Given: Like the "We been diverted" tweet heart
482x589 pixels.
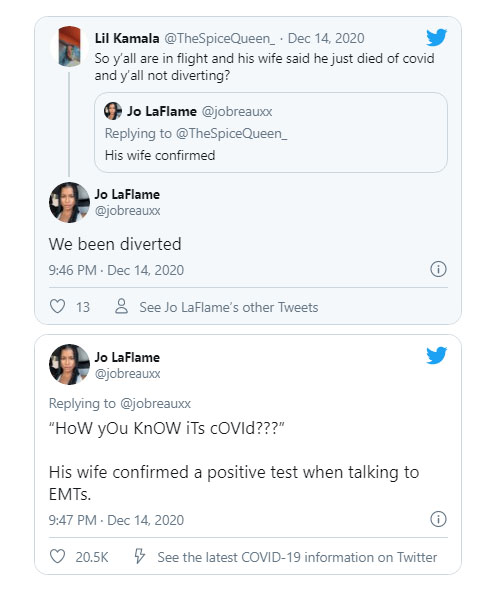Looking at the screenshot, I should point(57,307).
